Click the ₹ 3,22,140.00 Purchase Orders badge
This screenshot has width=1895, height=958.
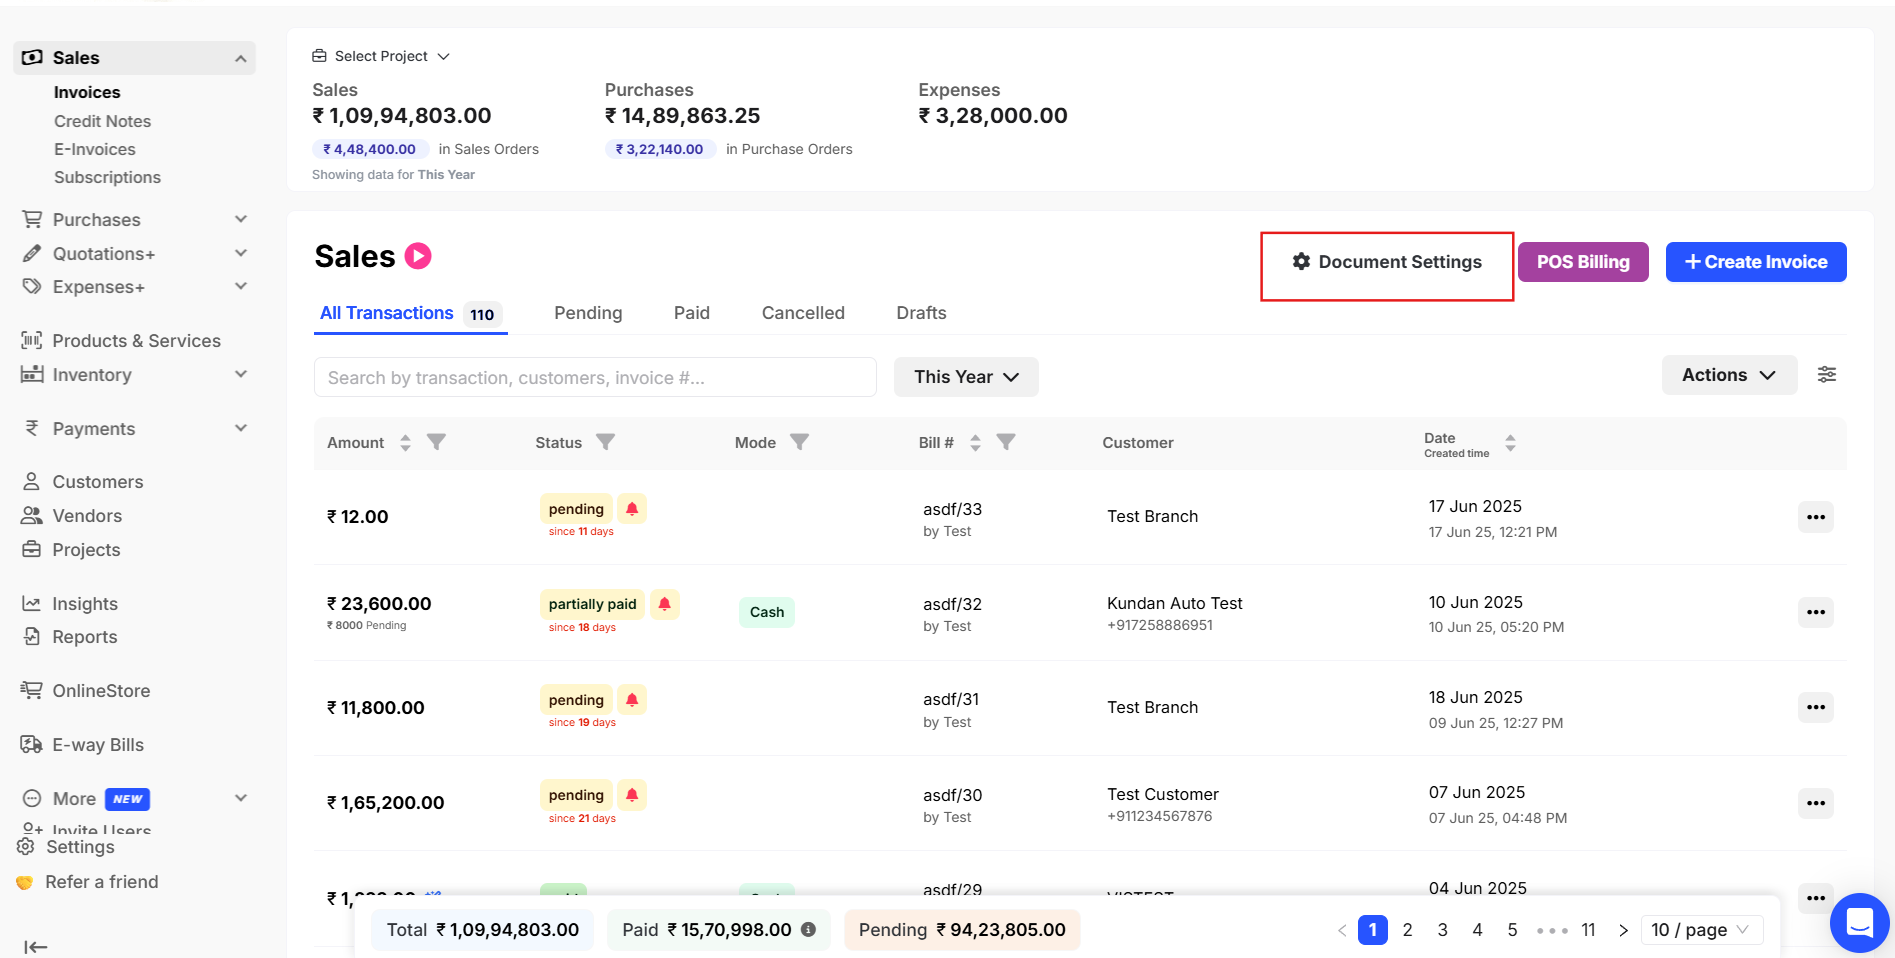click(x=660, y=149)
